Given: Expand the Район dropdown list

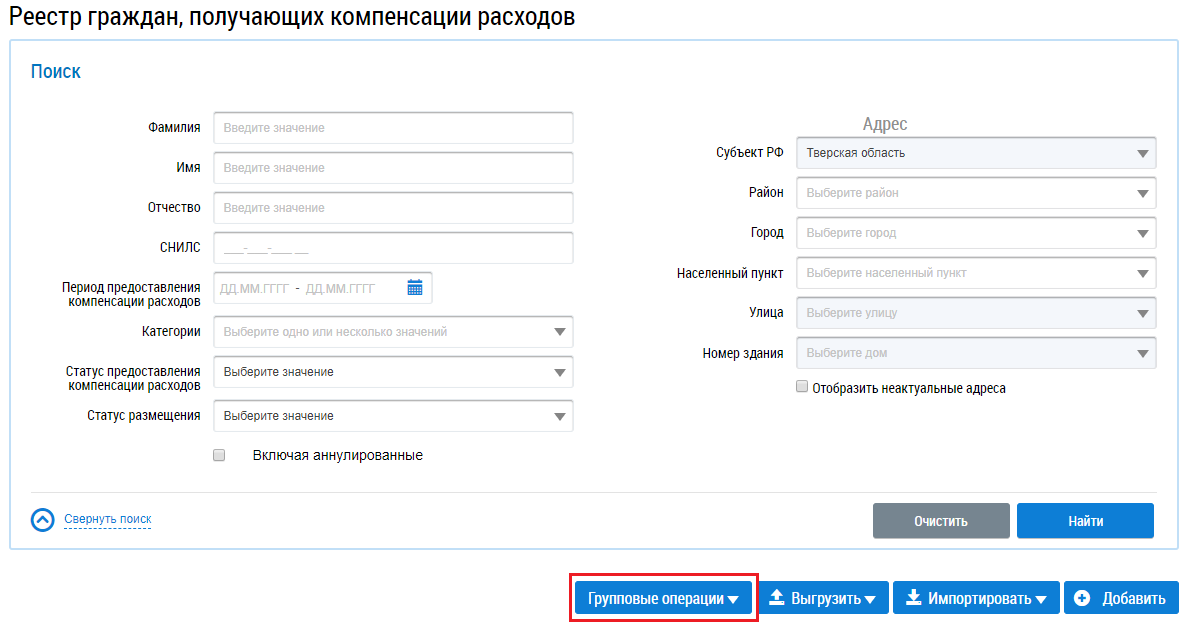Looking at the screenshot, I should coord(976,193).
